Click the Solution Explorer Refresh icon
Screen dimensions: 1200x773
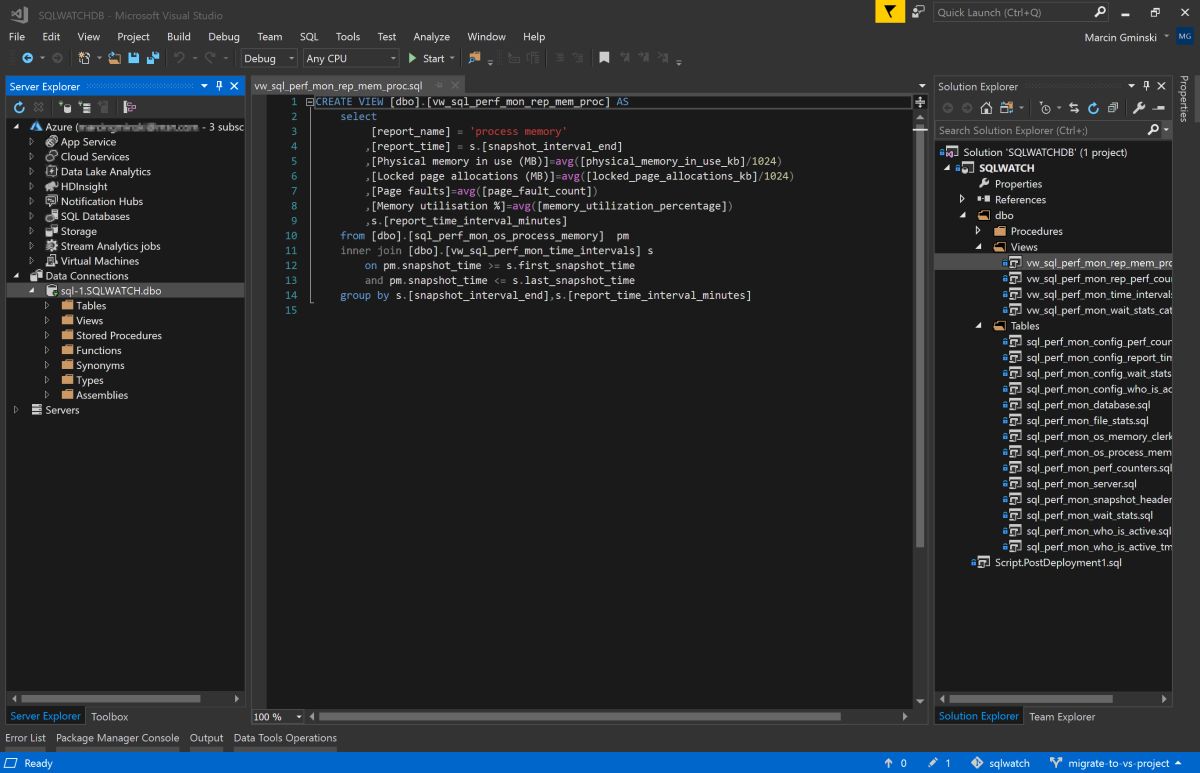click(1093, 108)
